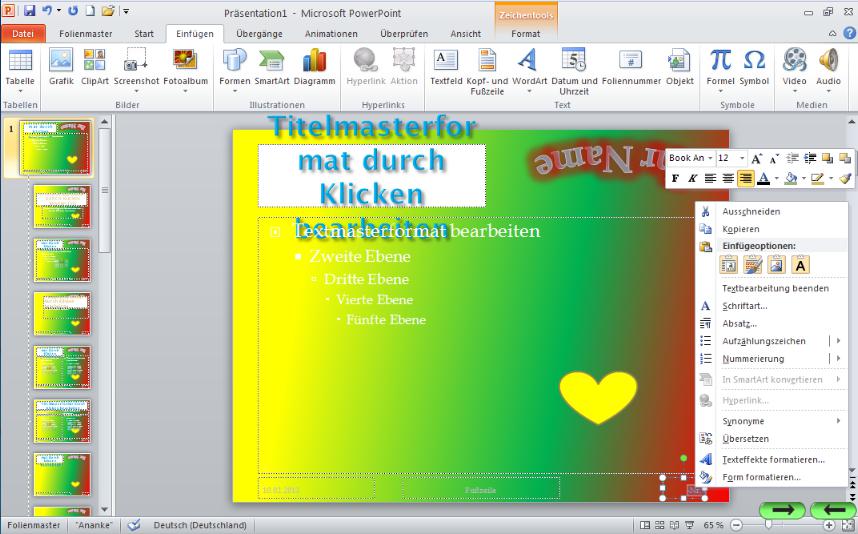858x534 pixels.
Task: Click Form formatieren... in context menu
Action: point(761,477)
